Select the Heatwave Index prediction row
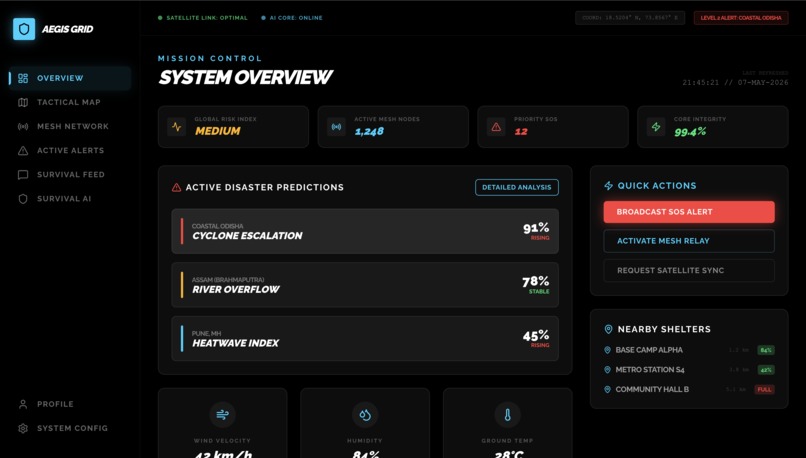Screen dimensions: 806x458 tap(365, 338)
